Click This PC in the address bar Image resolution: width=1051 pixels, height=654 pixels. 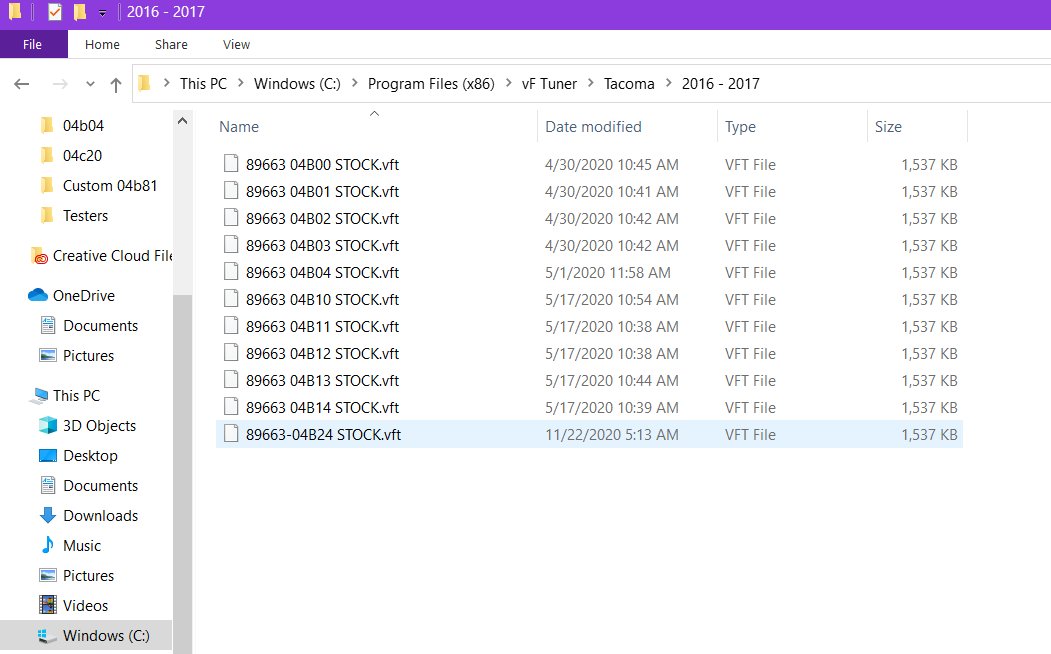[x=203, y=84]
